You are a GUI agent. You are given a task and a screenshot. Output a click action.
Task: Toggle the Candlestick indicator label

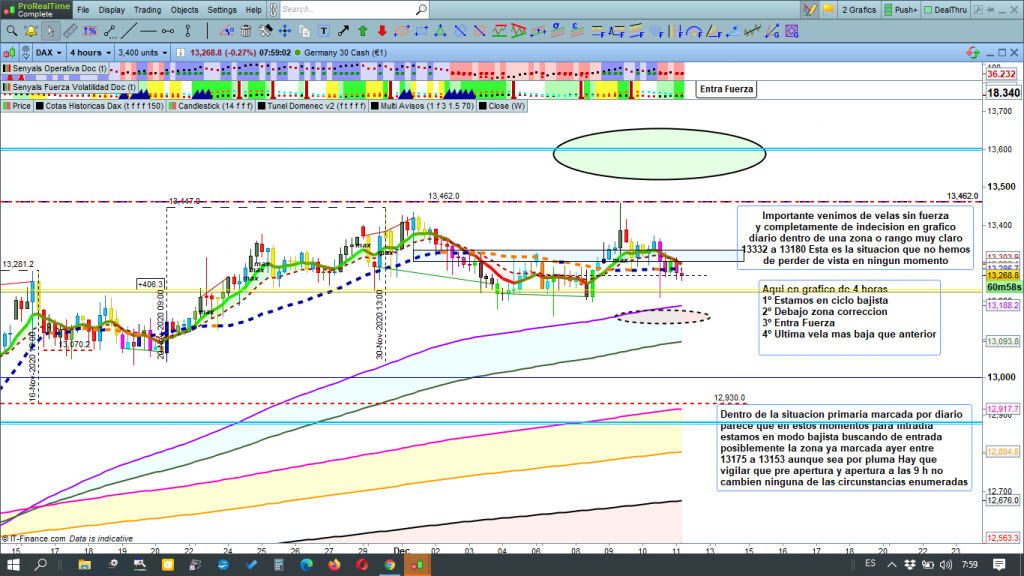point(209,104)
